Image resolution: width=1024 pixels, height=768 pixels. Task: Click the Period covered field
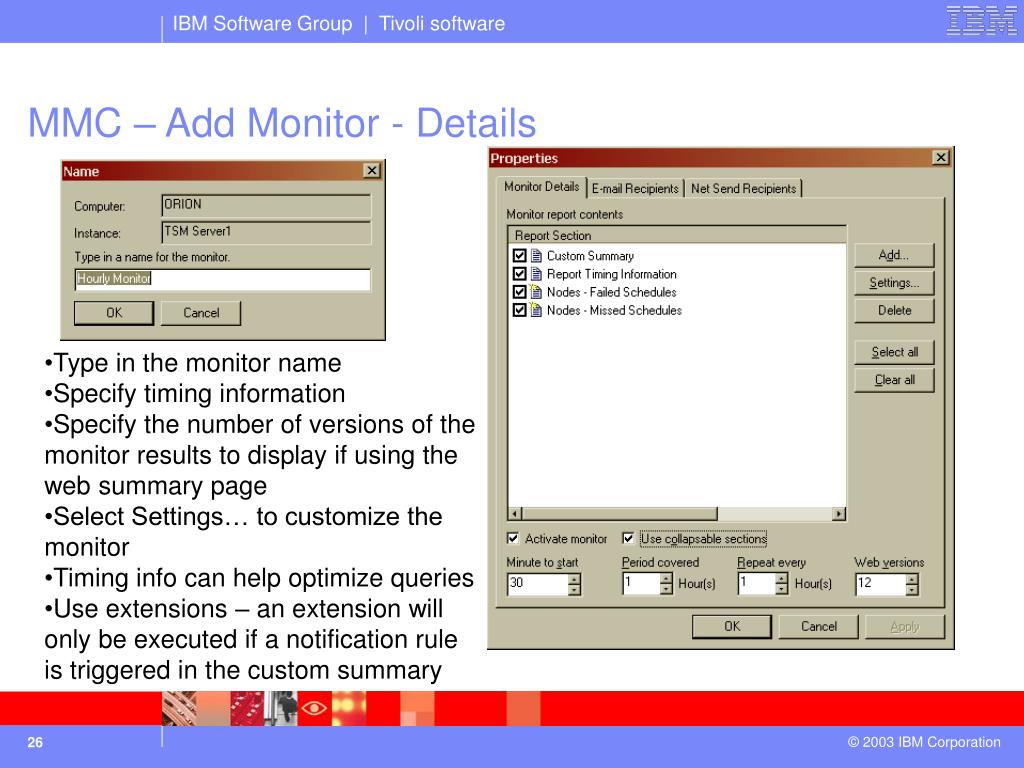coord(641,583)
